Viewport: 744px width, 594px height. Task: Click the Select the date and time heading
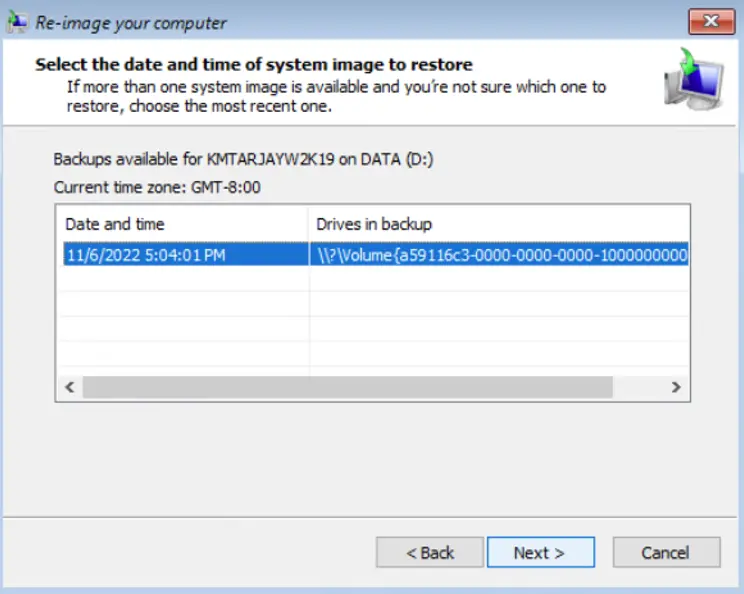pos(254,65)
